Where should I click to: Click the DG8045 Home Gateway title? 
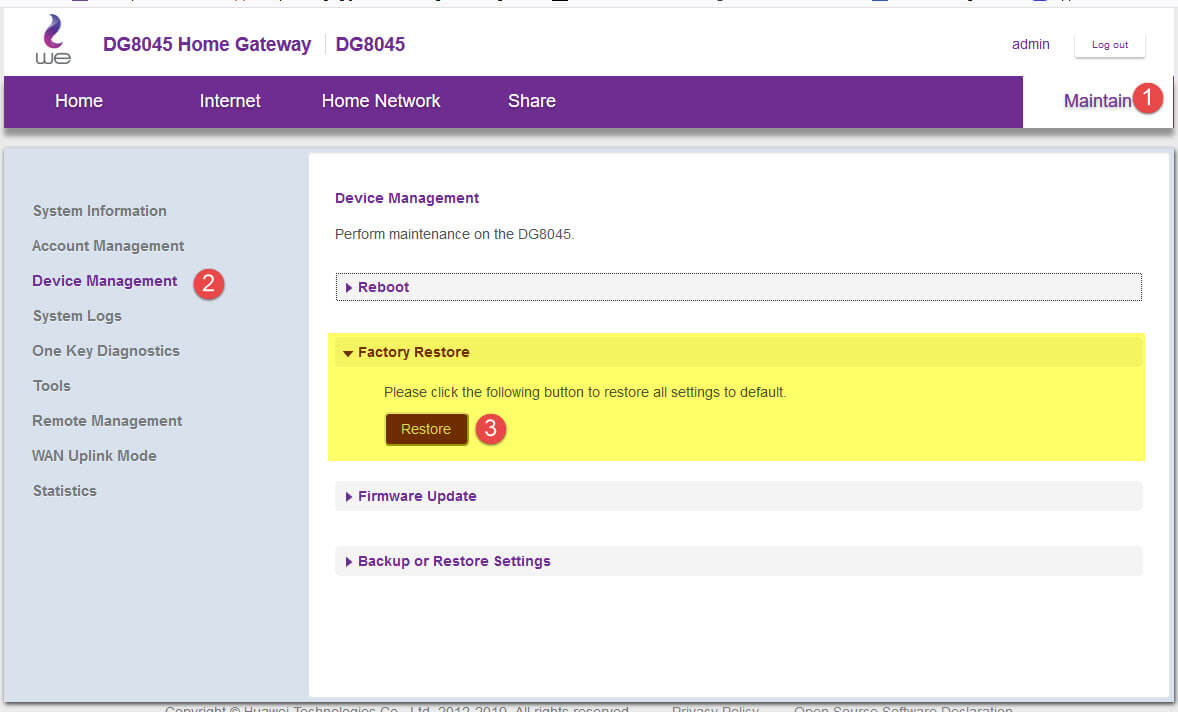(x=207, y=44)
